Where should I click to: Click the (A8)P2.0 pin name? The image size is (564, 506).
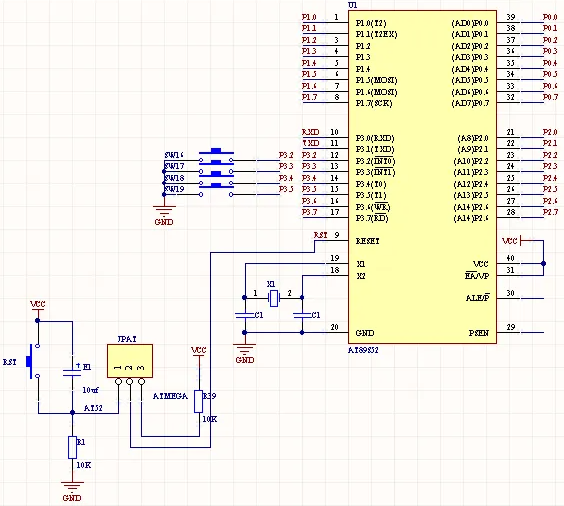(473, 138)
